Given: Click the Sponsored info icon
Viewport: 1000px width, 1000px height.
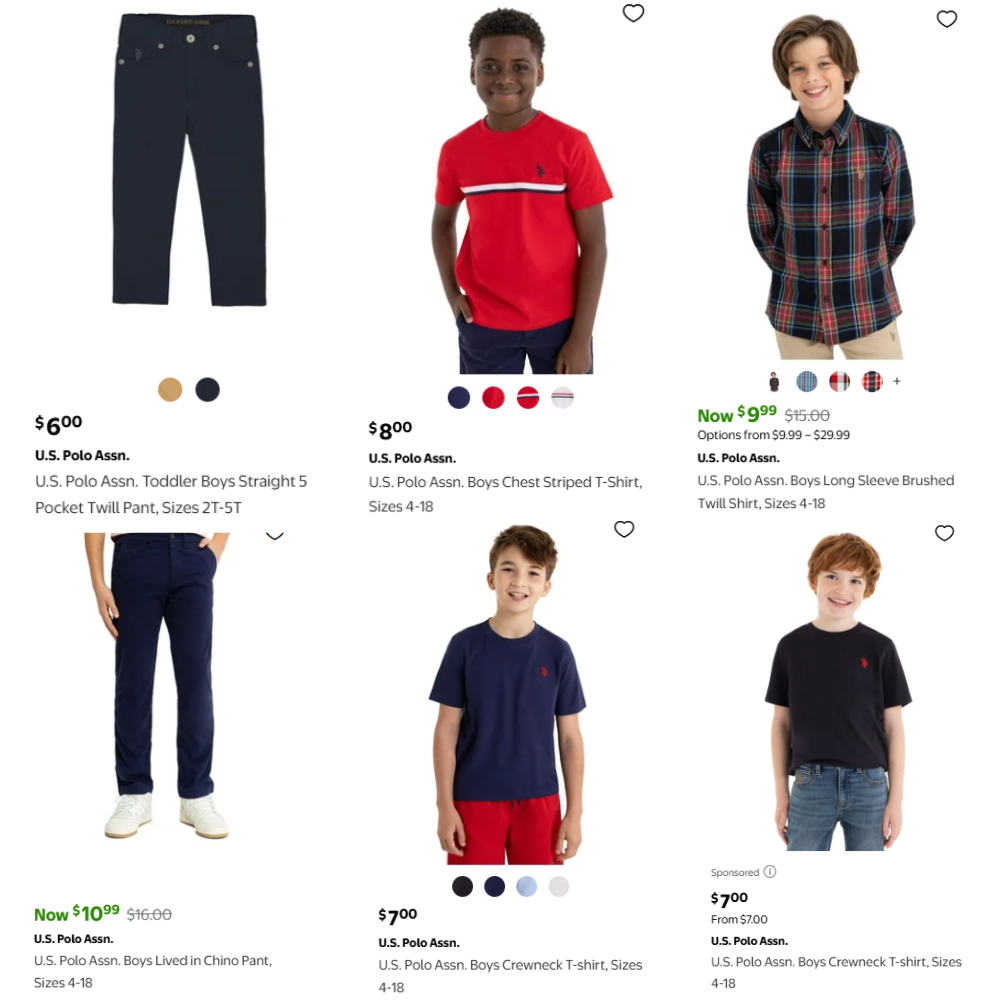Looking at the screenshot, I should 770,871.
